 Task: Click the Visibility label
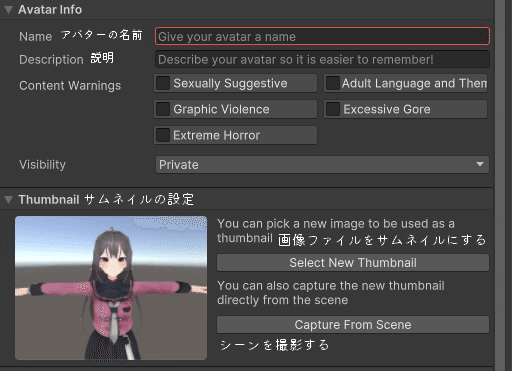[x=42, y=165]
